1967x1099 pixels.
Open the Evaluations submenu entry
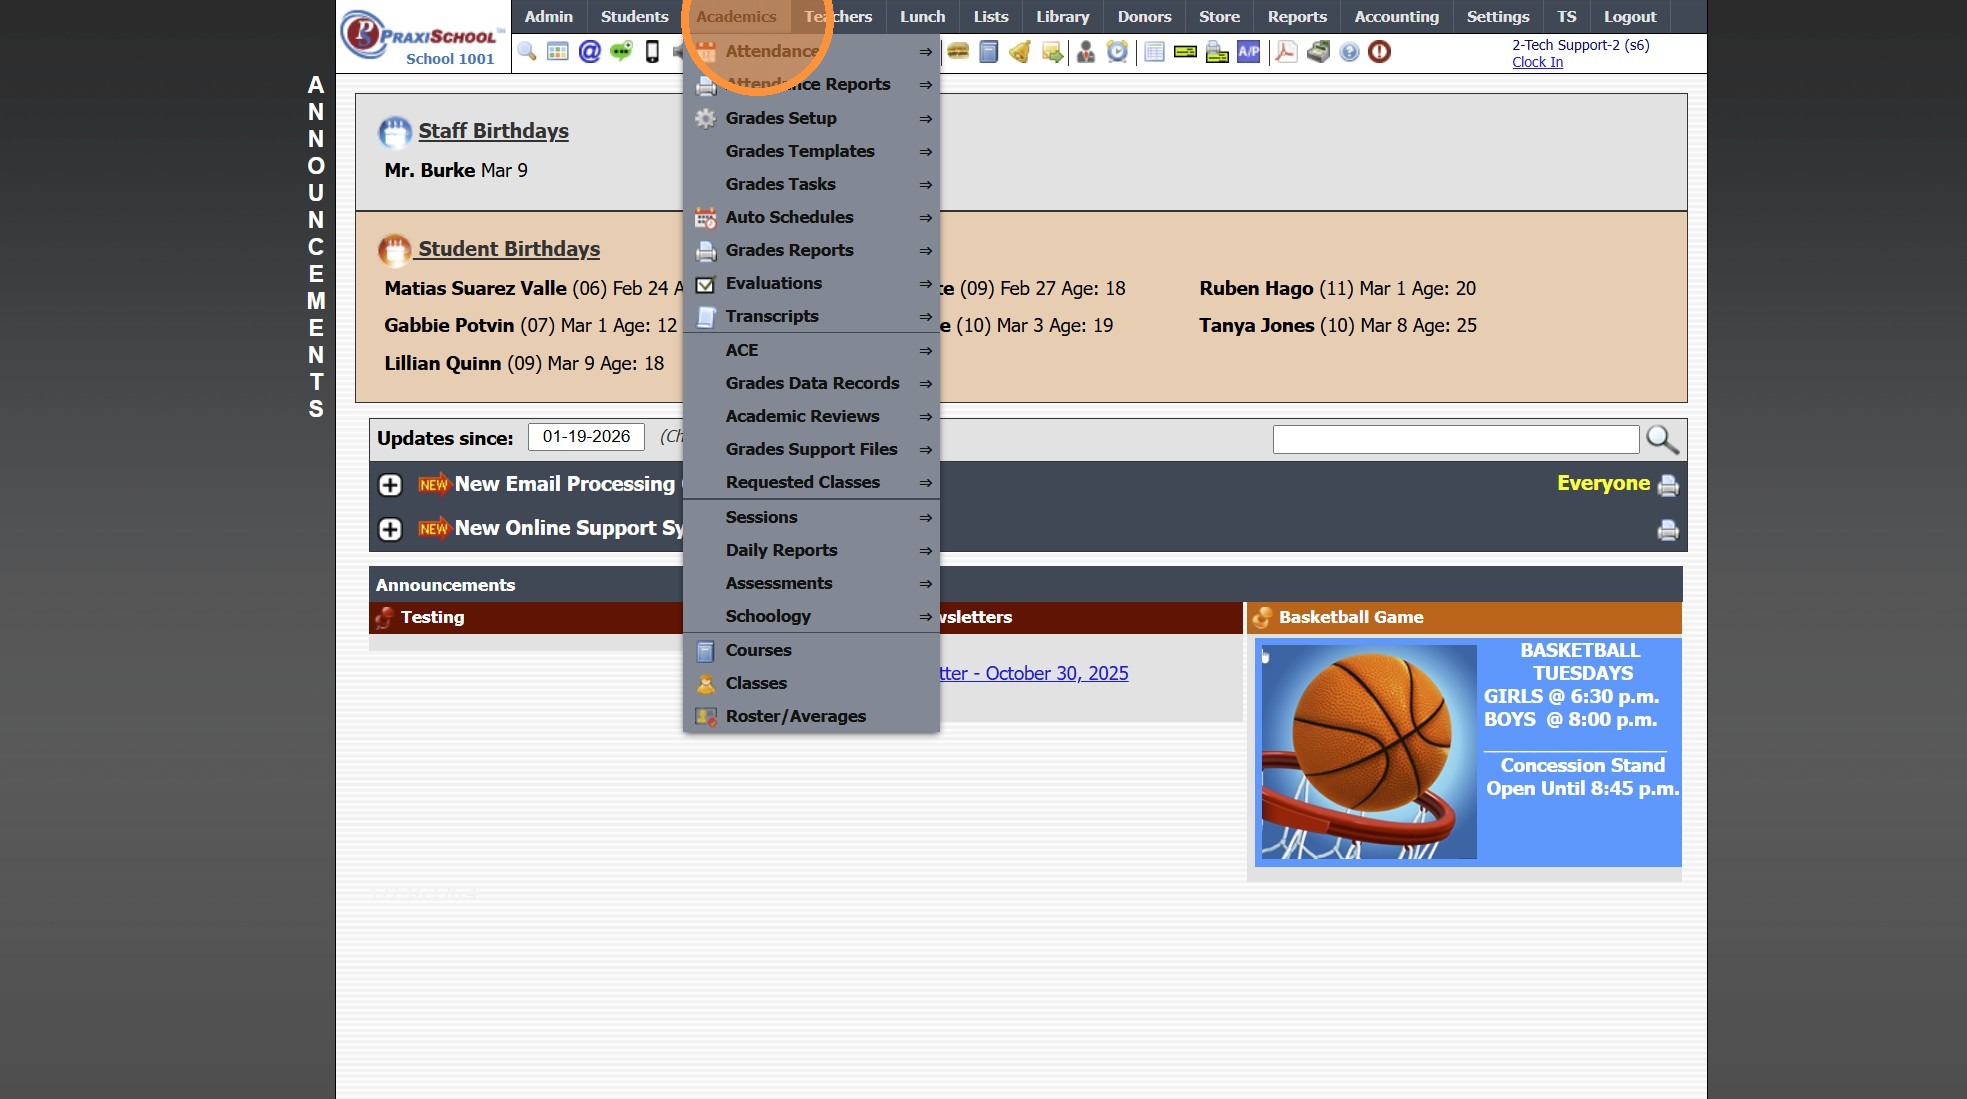[x=773, y=283]
